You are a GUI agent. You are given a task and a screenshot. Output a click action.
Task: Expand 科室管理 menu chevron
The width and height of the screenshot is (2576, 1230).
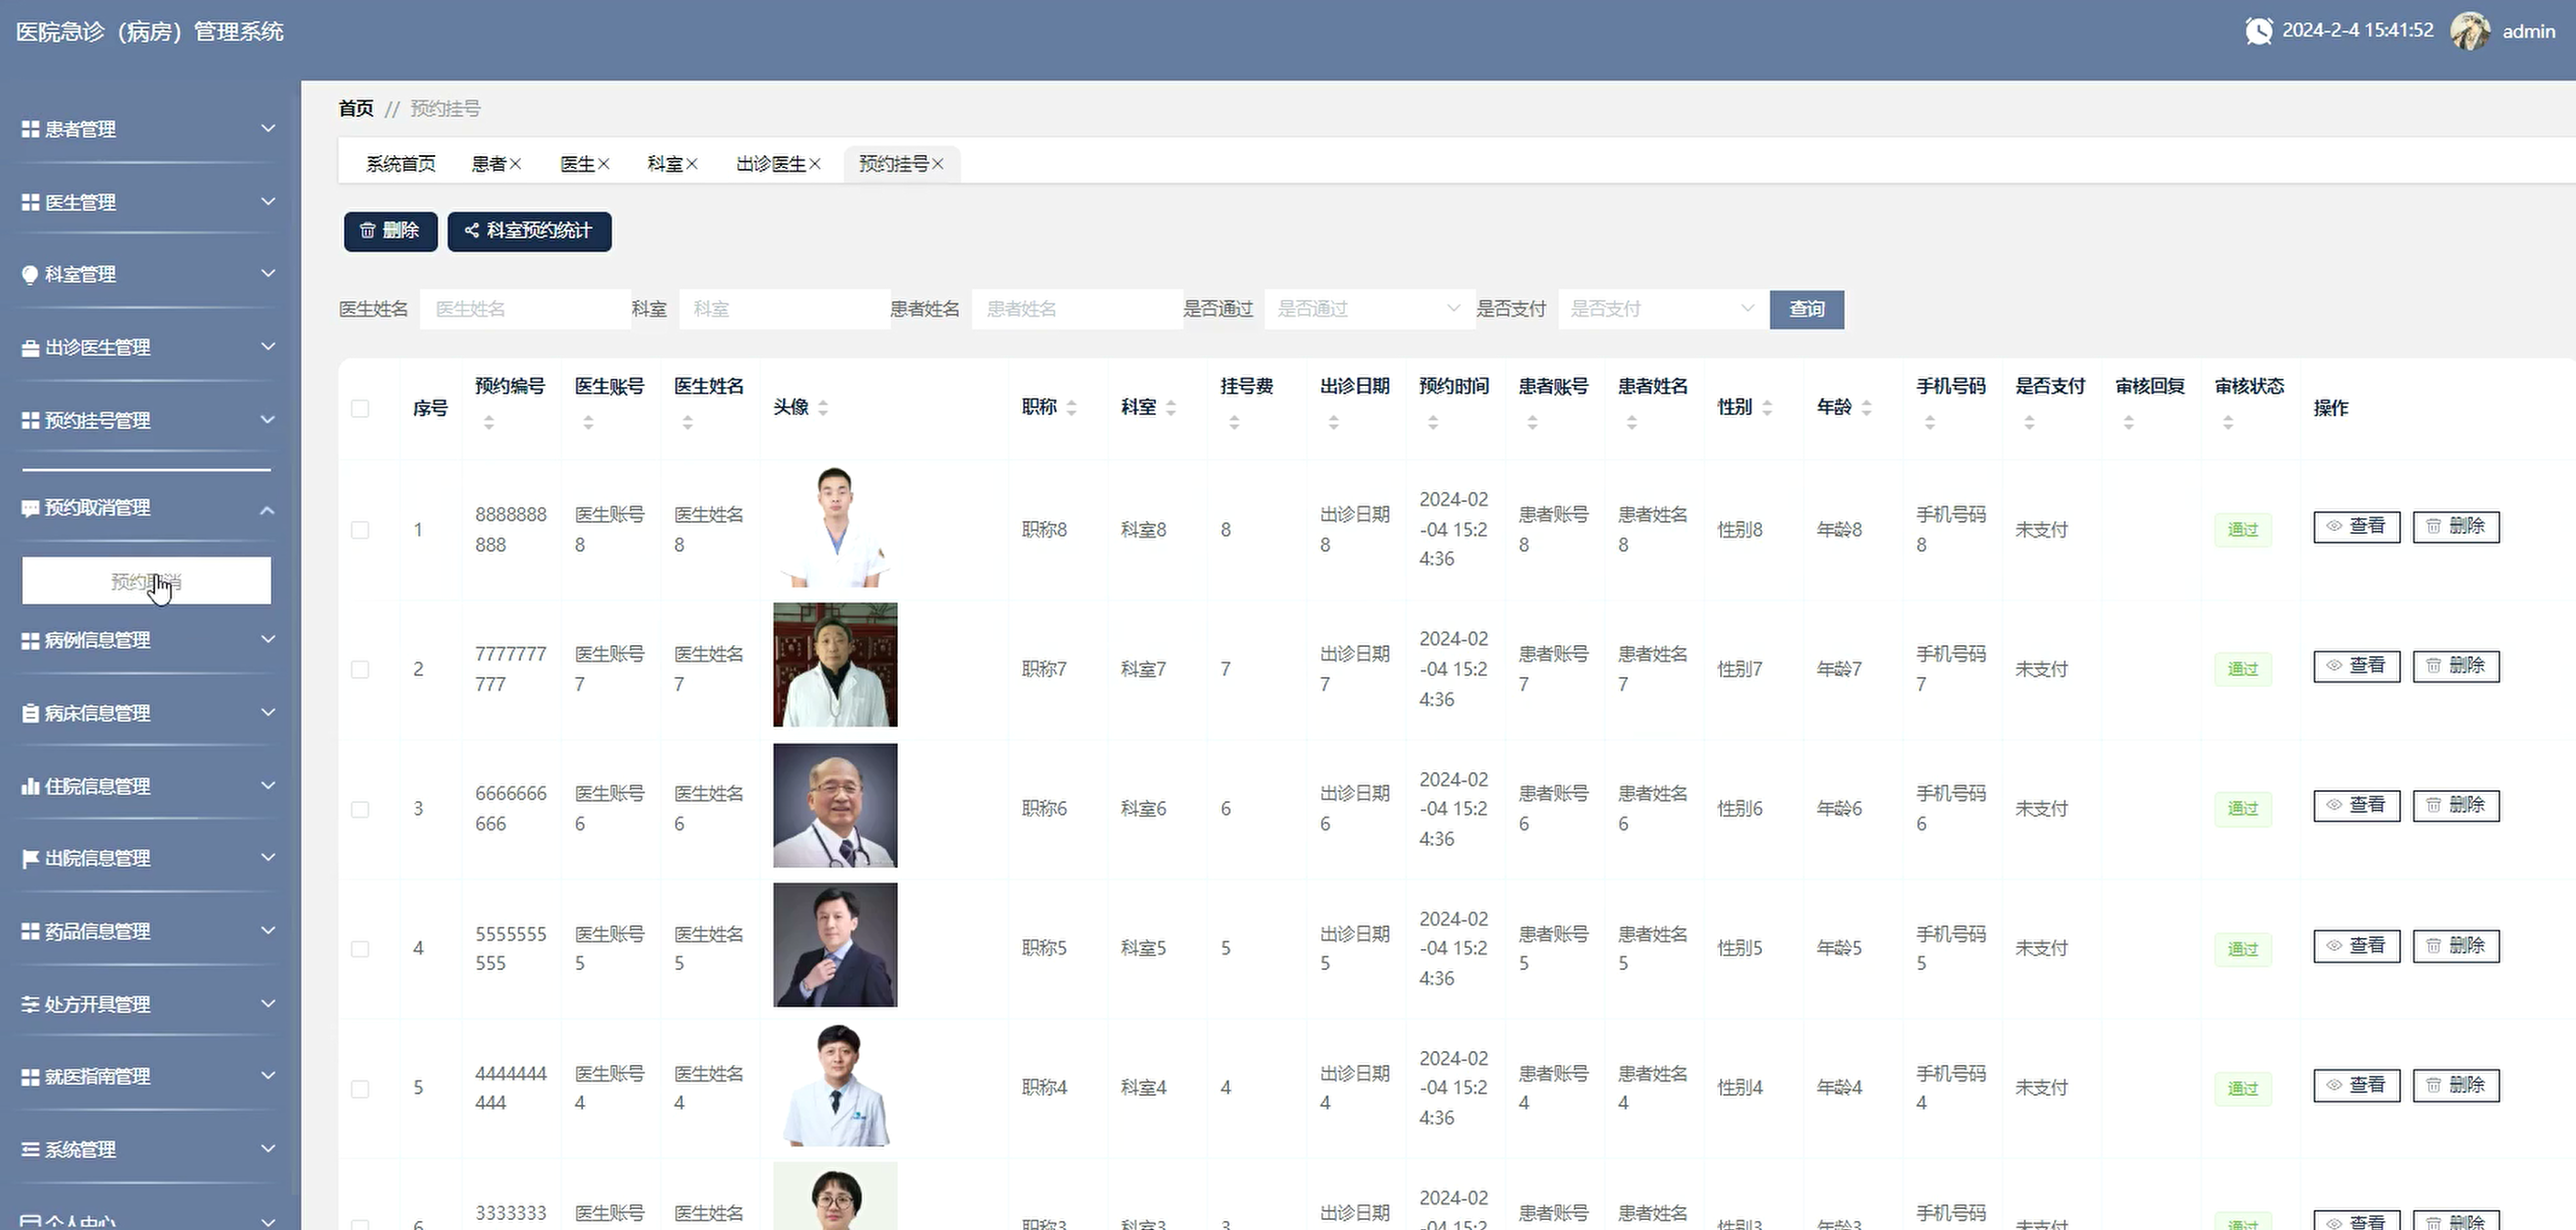tap(268, 273)
